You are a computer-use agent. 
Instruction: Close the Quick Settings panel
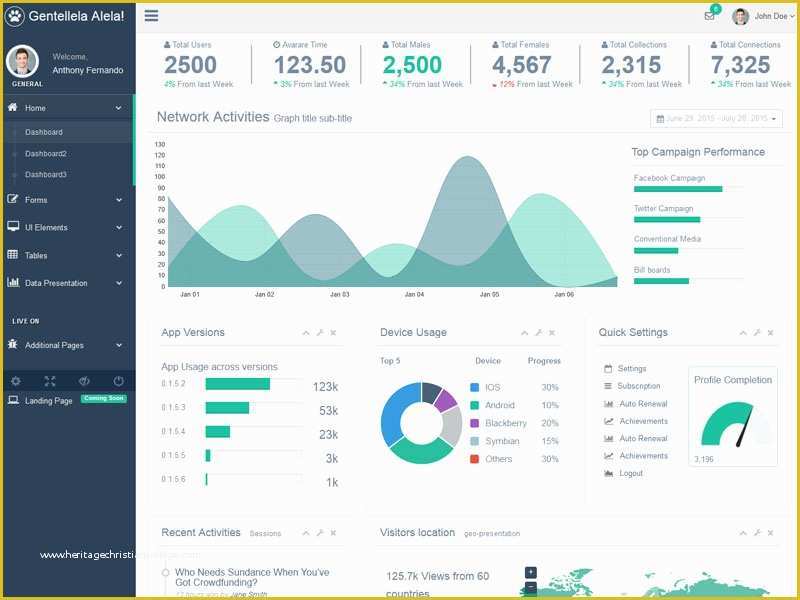[770, 333]
